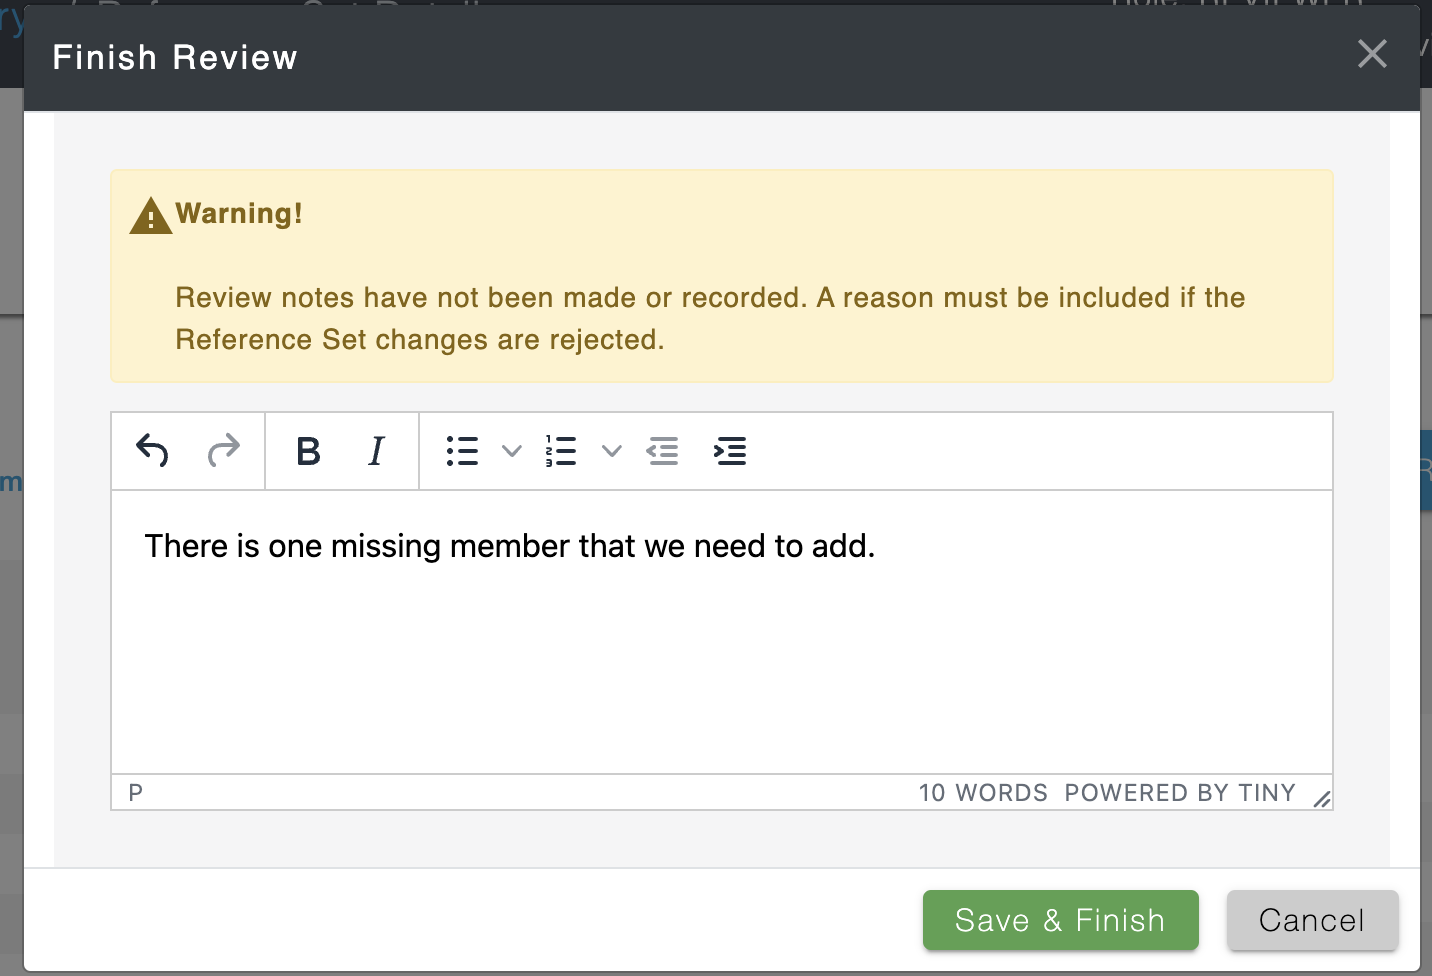1432x976 pixels.
Task: Increase indent of the paragraph
Action: click(x=730, y=451)
